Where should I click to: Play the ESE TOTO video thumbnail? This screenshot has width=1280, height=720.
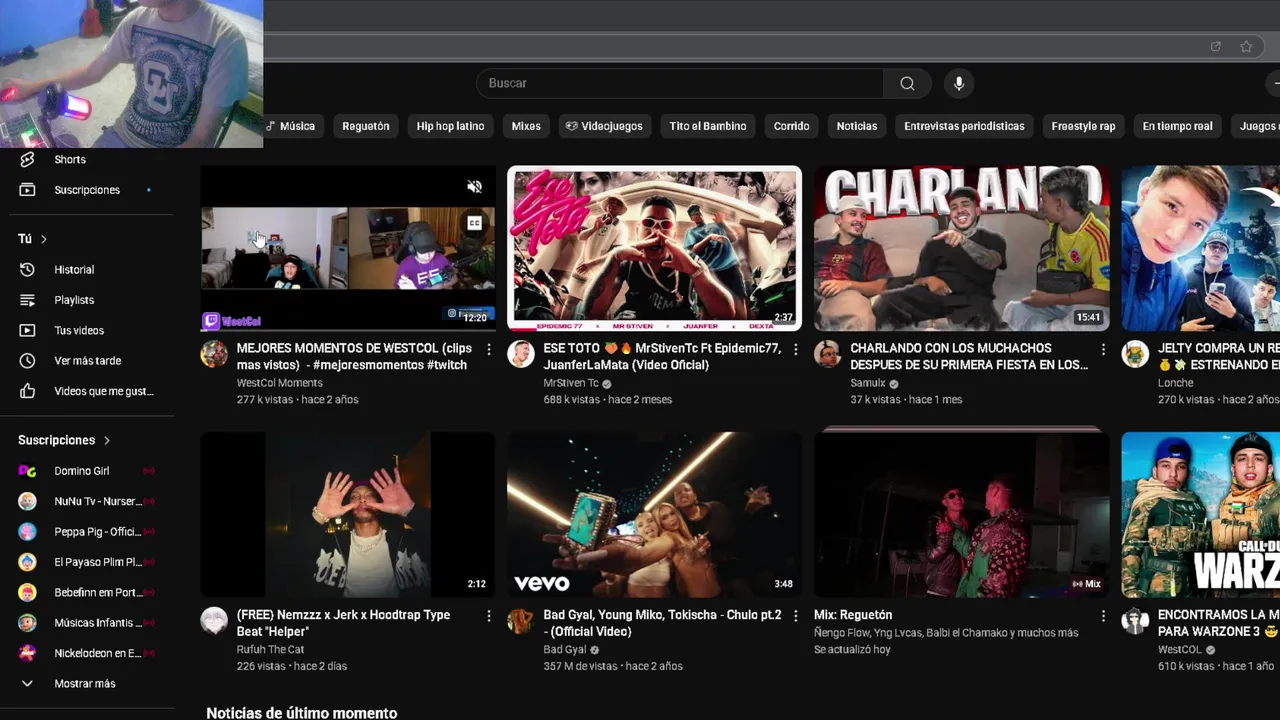[x=654, y=248]
